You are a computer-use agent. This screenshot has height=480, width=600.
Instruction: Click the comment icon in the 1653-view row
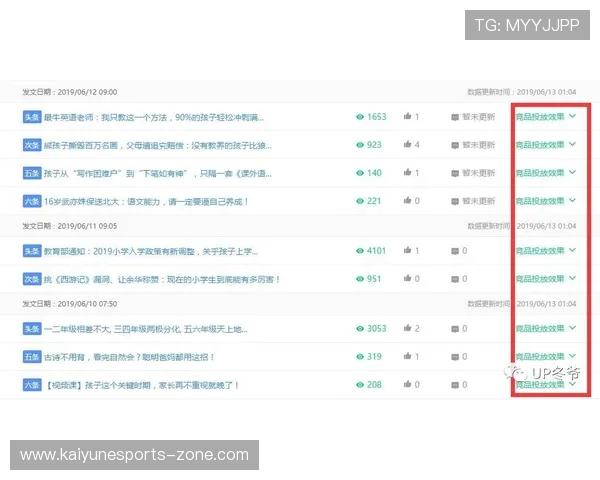[455, 118]
